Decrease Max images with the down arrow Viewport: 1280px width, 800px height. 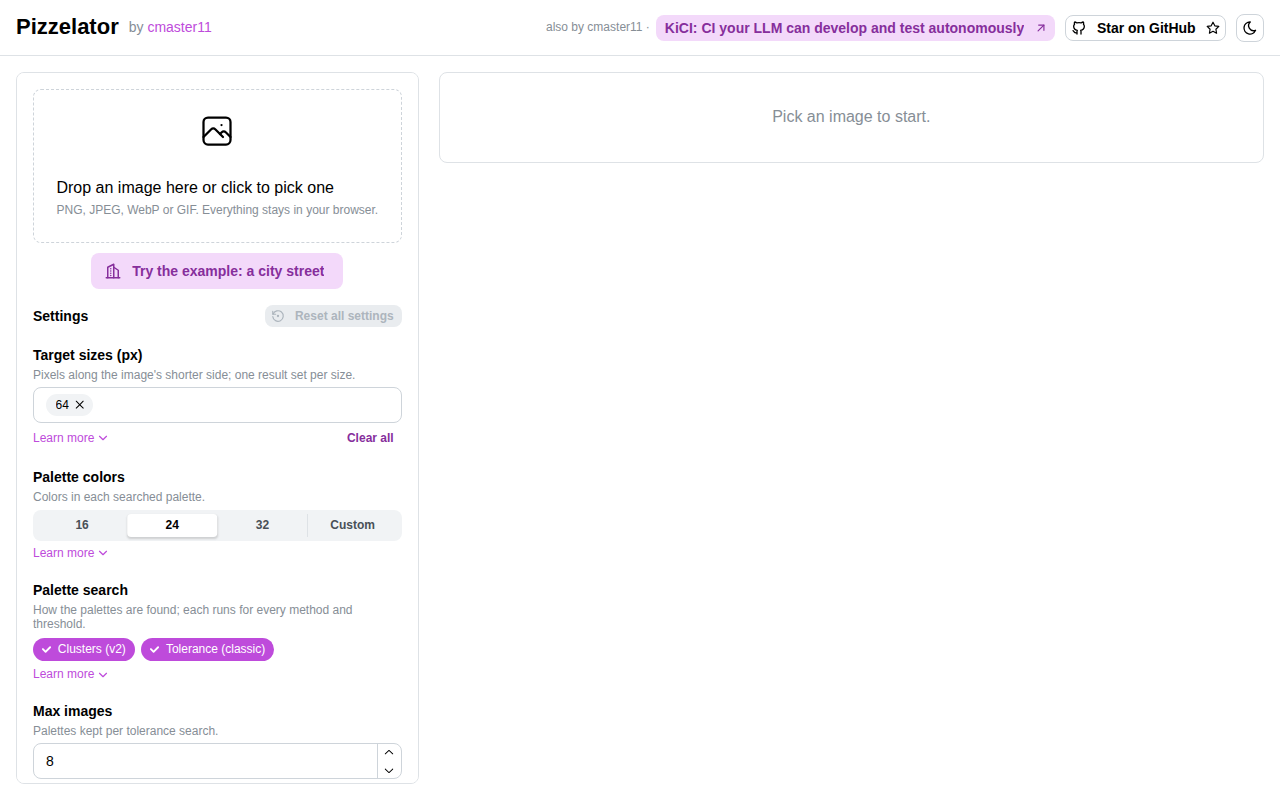389,770
